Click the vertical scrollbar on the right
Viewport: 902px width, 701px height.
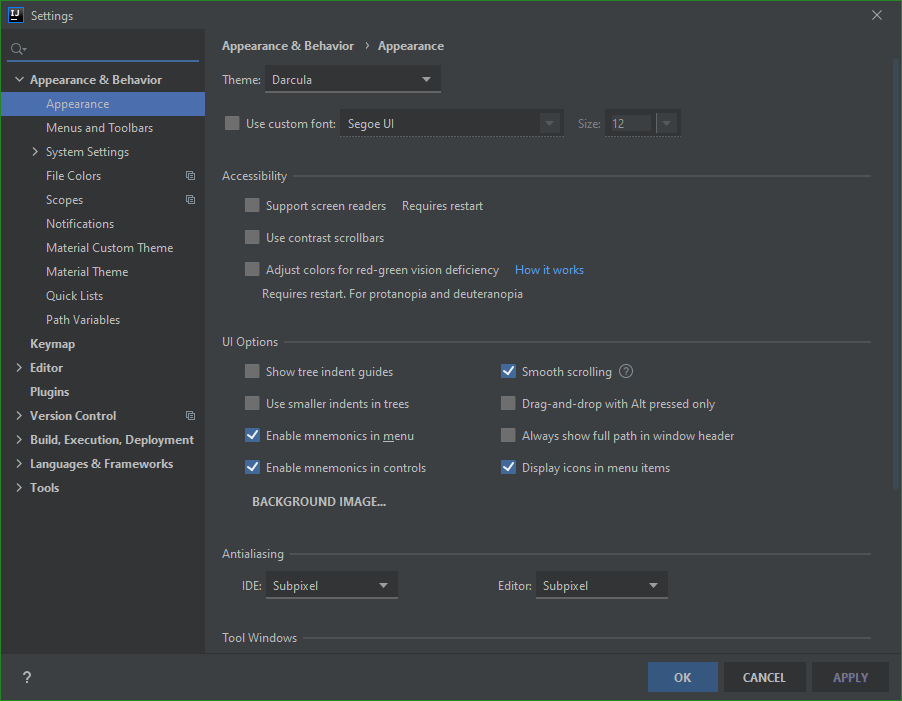[x=895, y=300]
